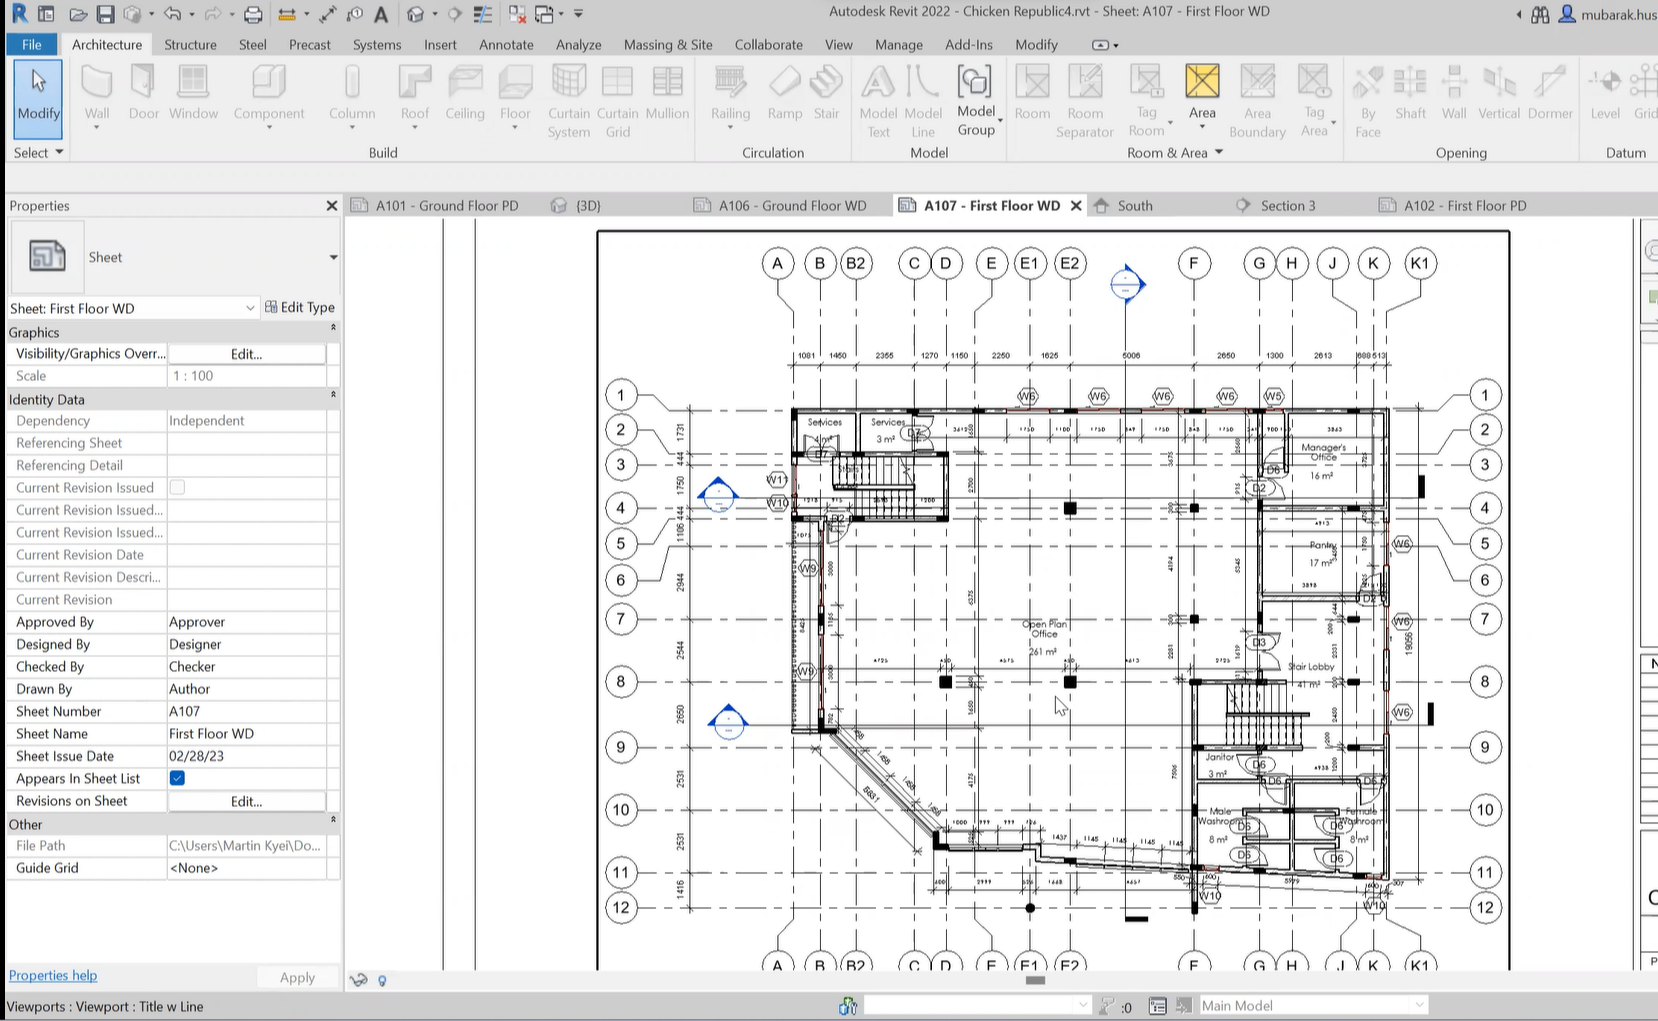Choose the Ramp tool

(x=785, y=93)
